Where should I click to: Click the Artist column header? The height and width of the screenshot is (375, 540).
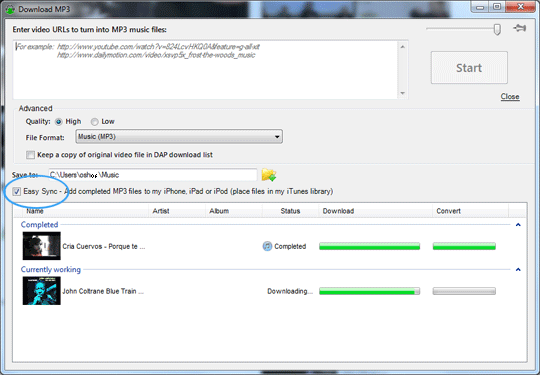(x=177, y=211)
